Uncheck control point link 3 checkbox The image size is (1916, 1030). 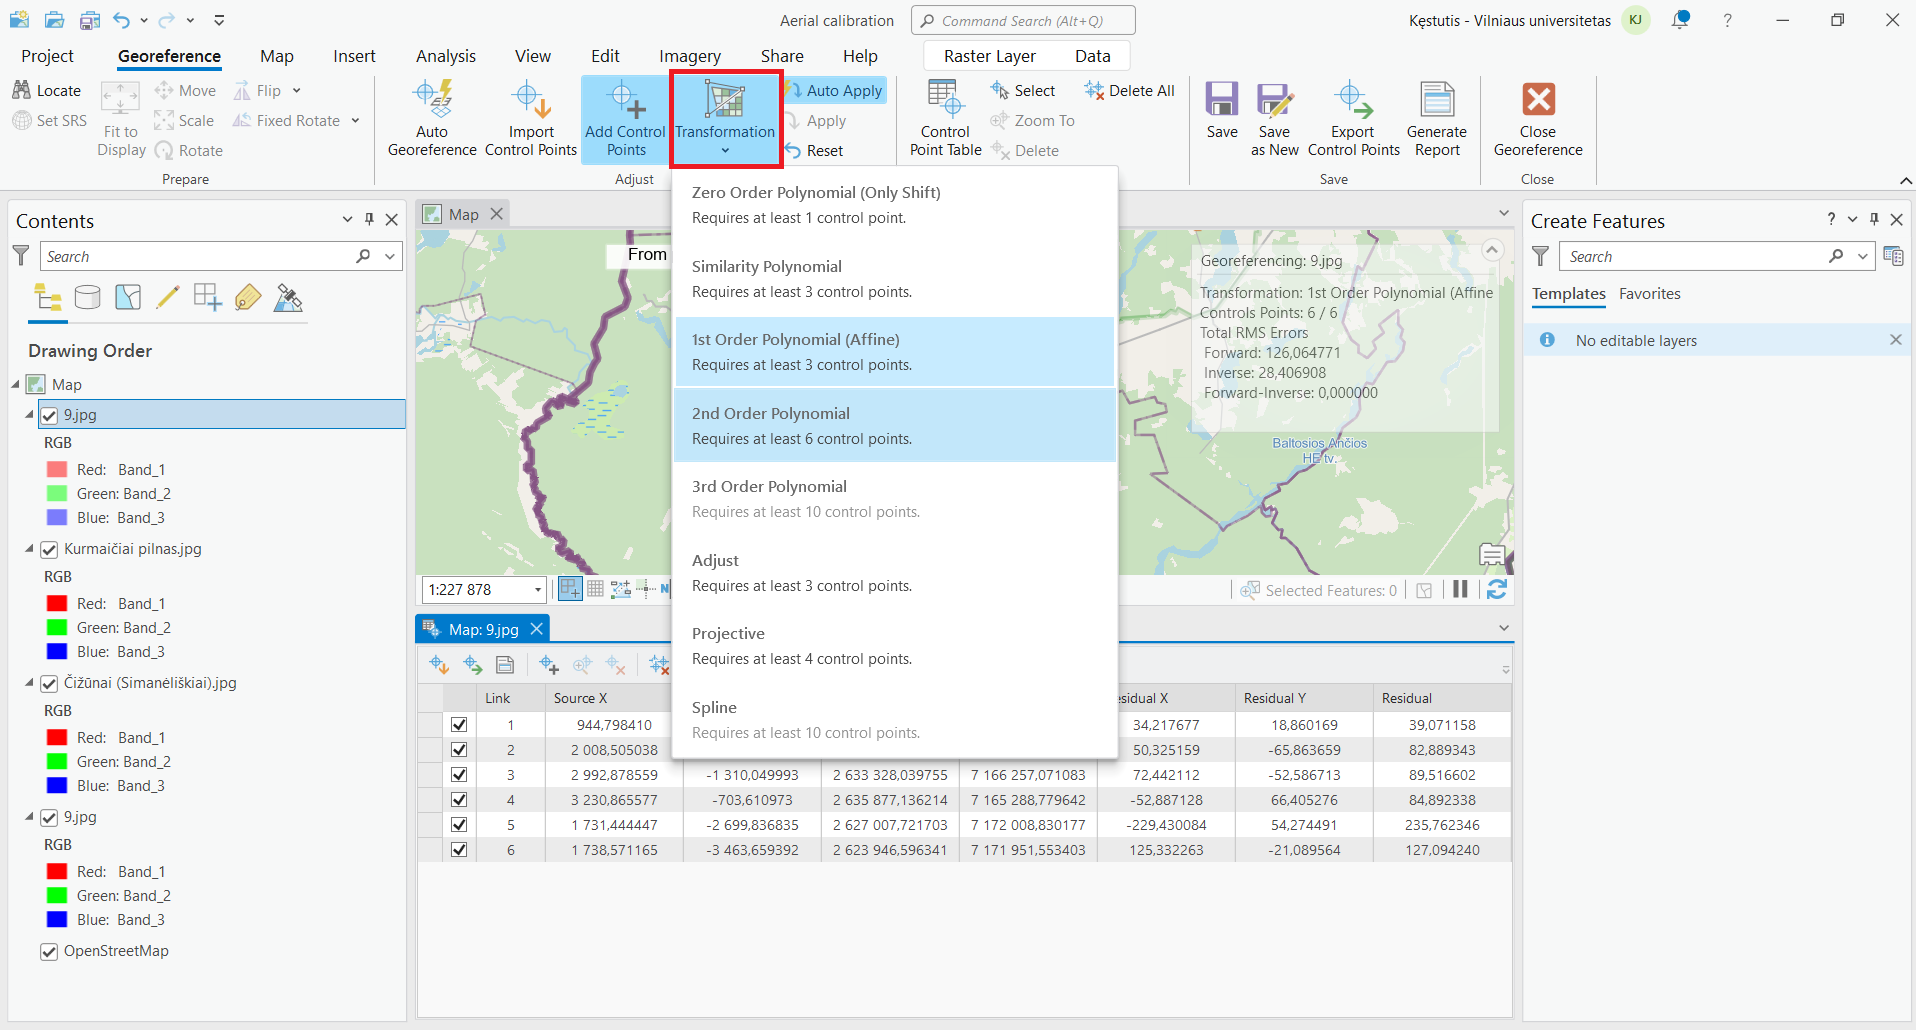point(459,775)
